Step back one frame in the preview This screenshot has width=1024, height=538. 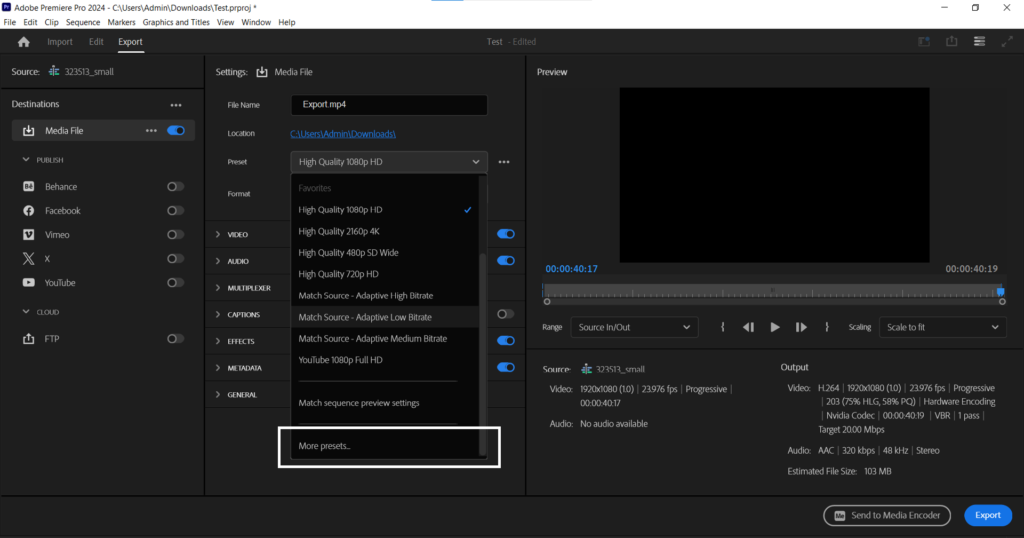coord(748,327)
